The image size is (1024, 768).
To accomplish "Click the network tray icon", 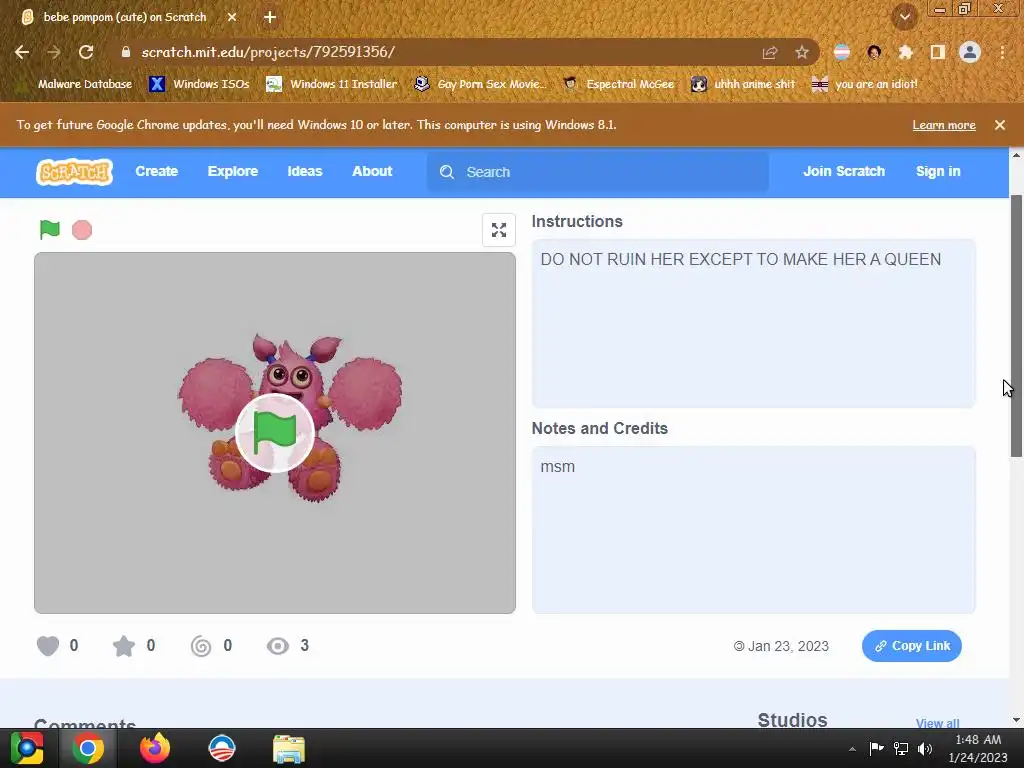I will (901, 748).
